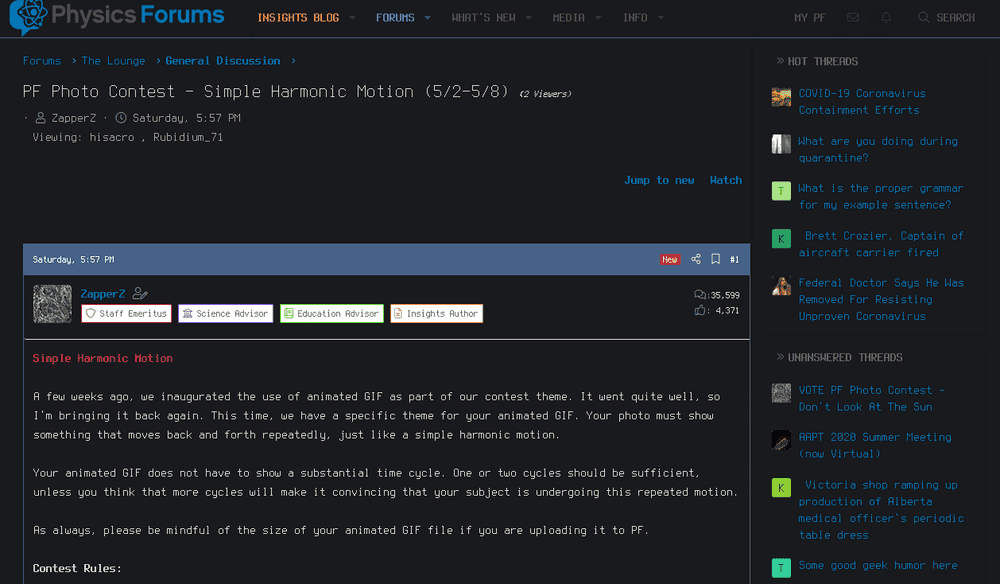Click post timestamp Saturday, 5:57 PM in header
Viewport: 1000px width, 584px height.
pos(73,259)
